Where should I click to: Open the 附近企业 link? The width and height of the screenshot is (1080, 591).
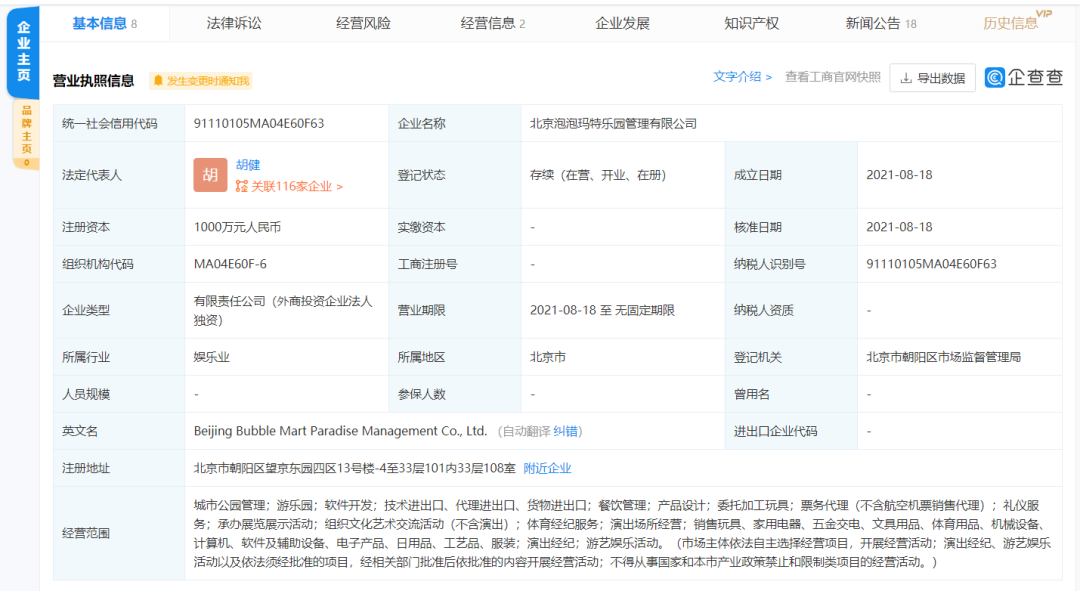(548, 468)
